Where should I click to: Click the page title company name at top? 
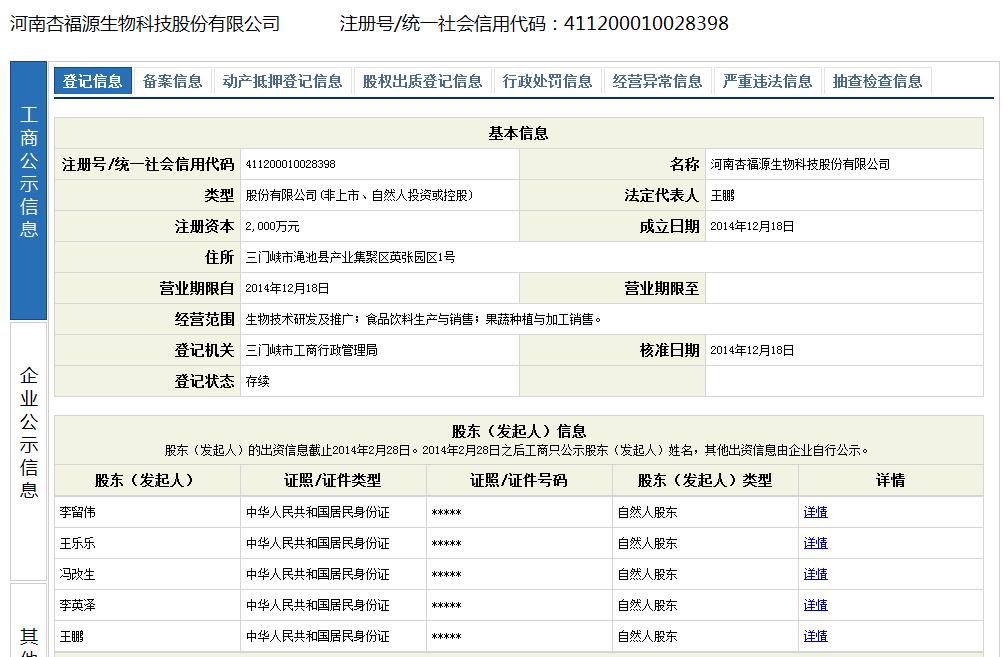pos(145,24)
